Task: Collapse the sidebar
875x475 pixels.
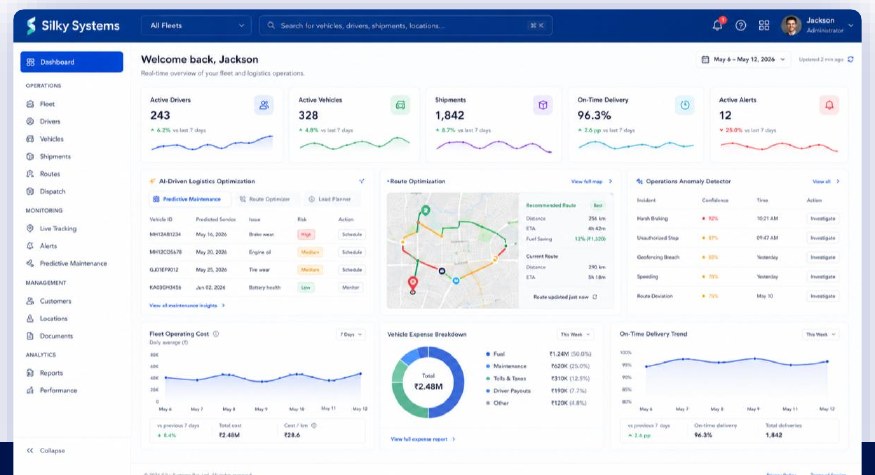Action: click(x=46, y=450)
